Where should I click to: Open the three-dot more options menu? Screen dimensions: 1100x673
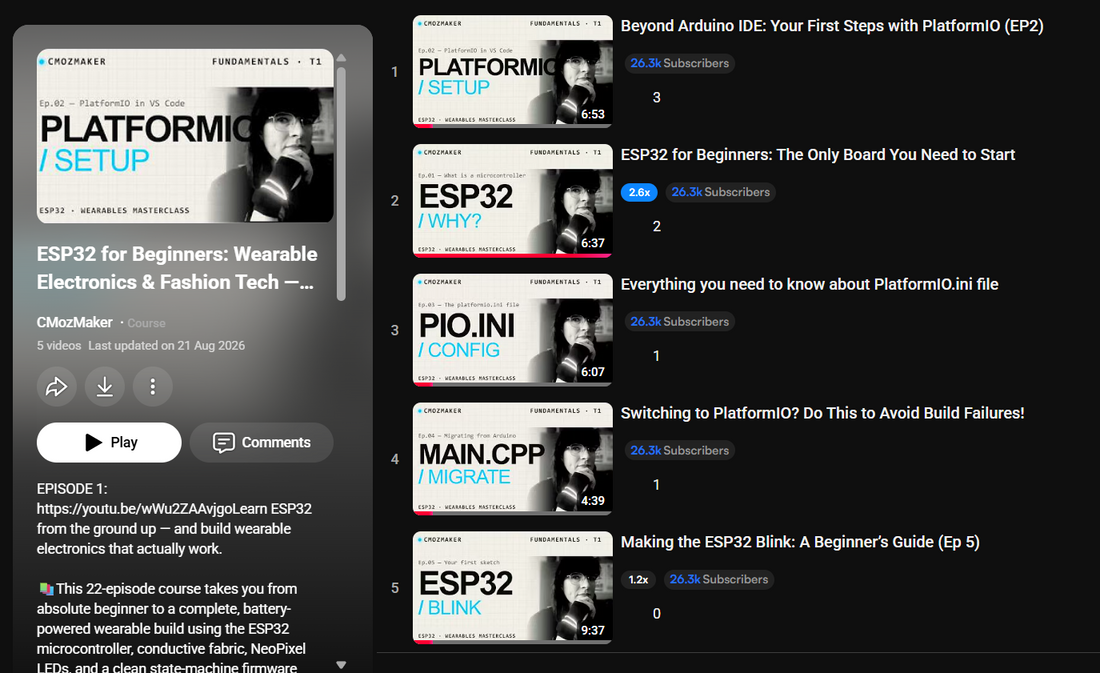pos(152,387)
